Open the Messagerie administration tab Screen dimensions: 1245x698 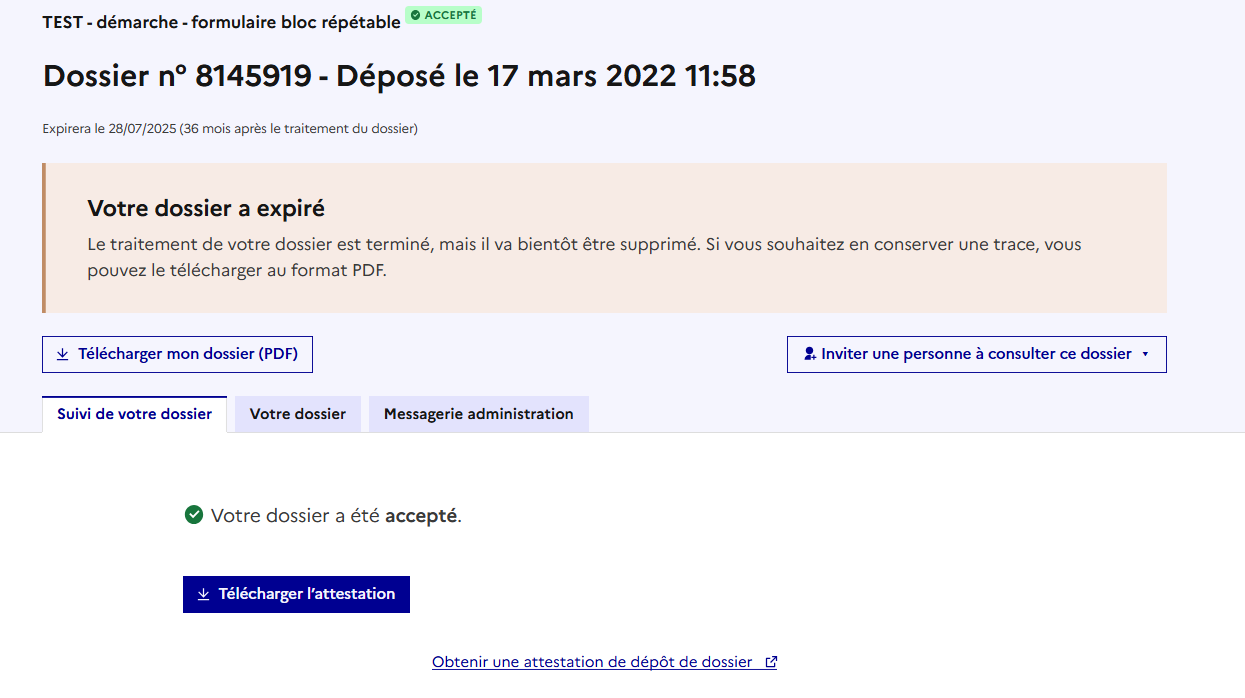(x=479, y=414)
